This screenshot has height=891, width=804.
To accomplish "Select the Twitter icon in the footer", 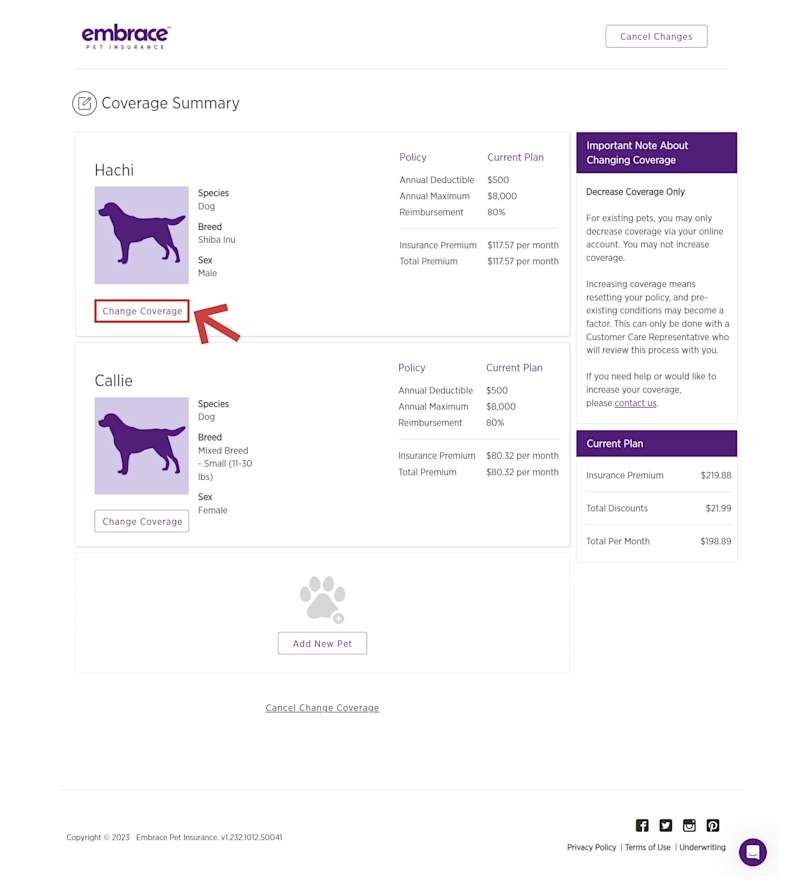I will pyautogui.click(x=666, y=825).
